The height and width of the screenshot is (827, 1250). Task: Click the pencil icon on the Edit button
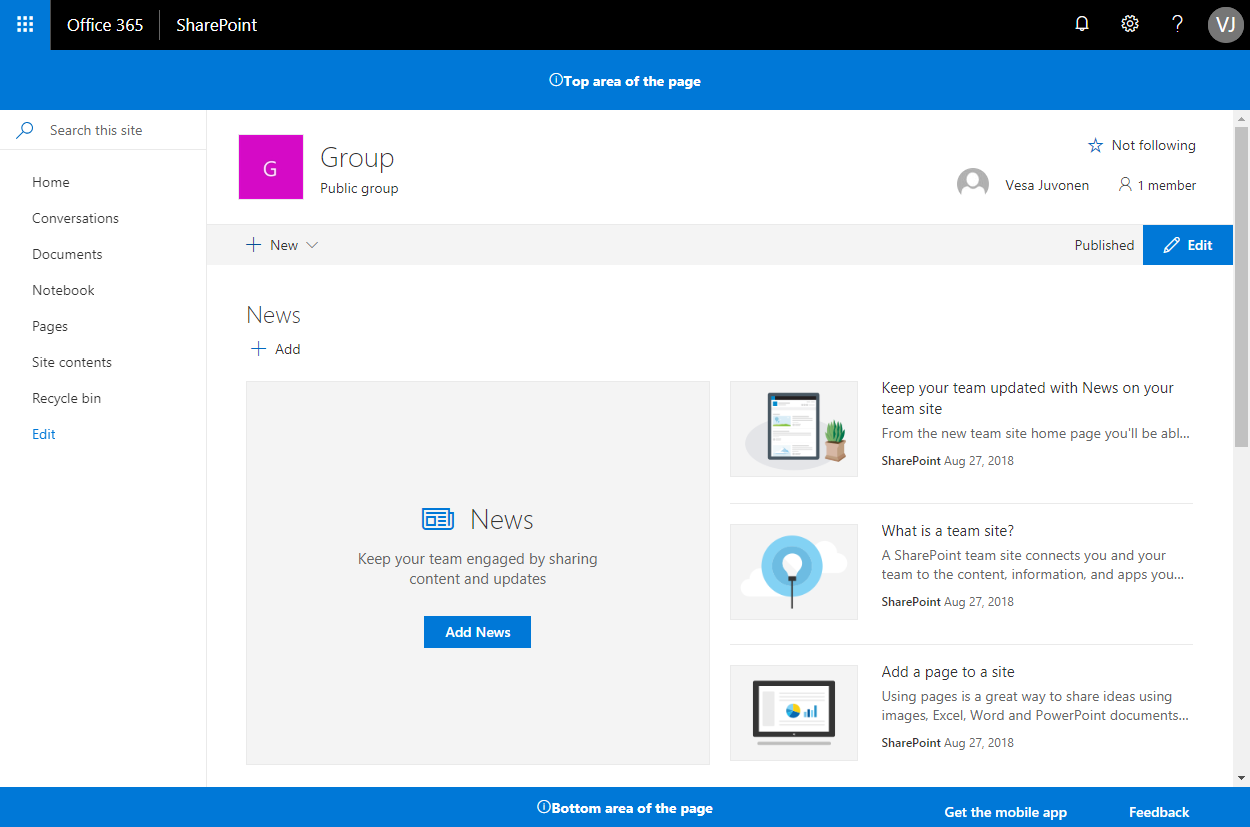tap(1174, 244)
